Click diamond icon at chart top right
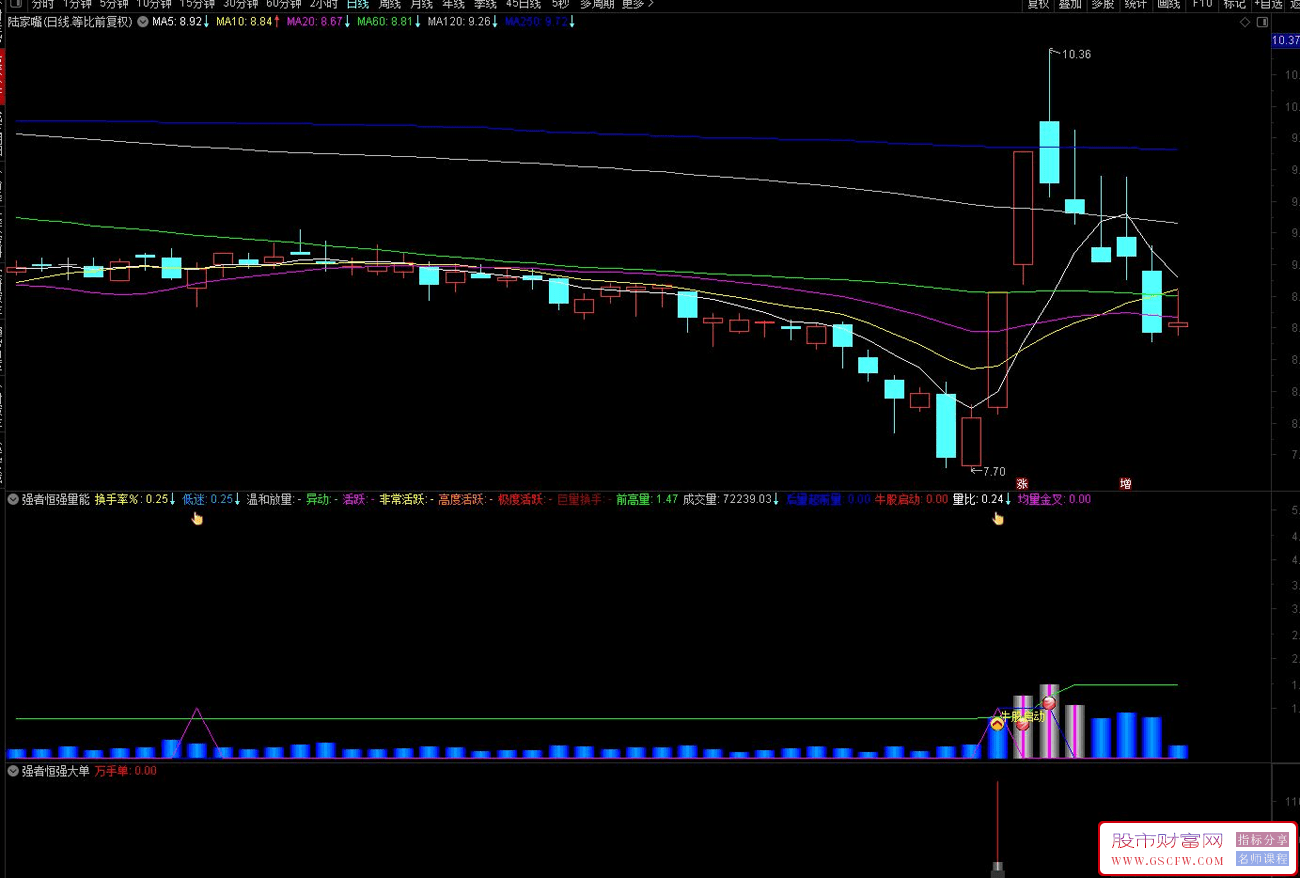1300x878 pixels. click(1245, 21)
